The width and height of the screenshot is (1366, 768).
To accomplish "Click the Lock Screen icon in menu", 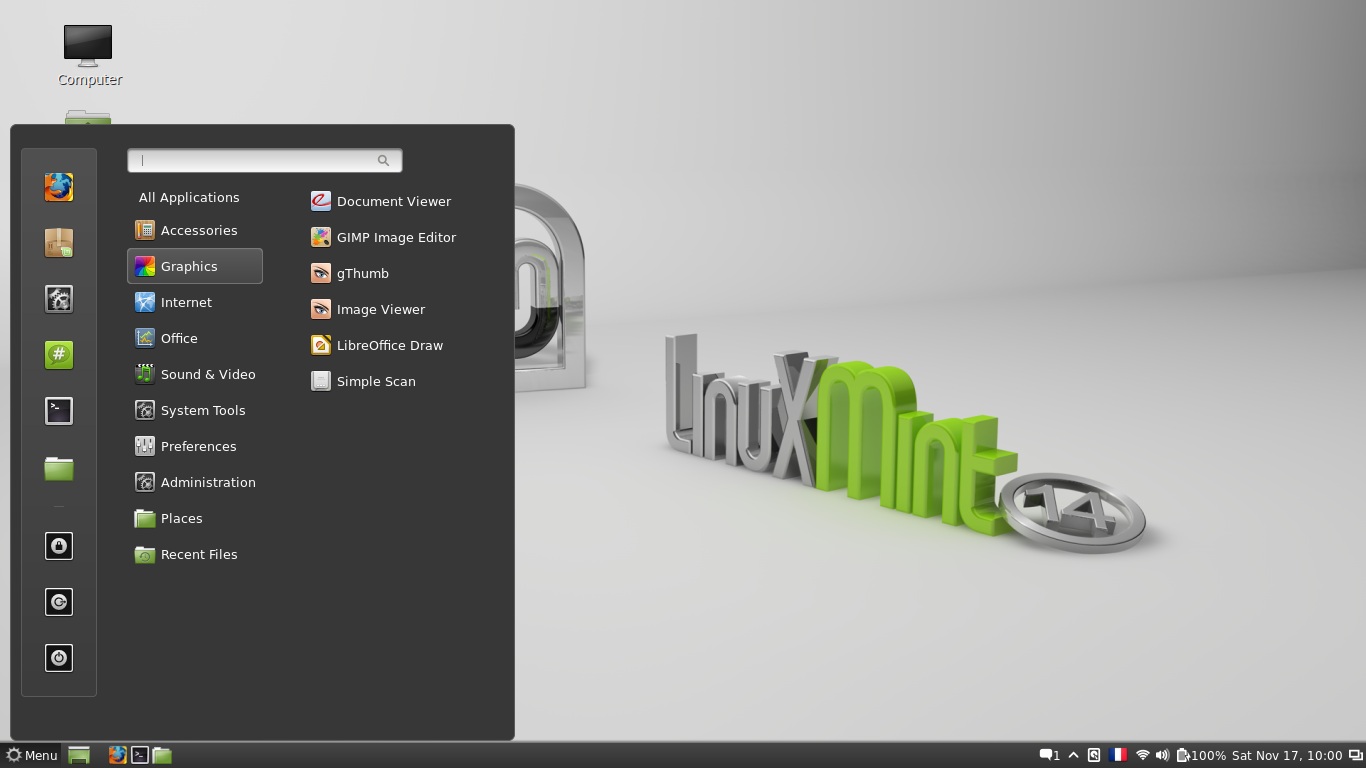I will (59, 546).
